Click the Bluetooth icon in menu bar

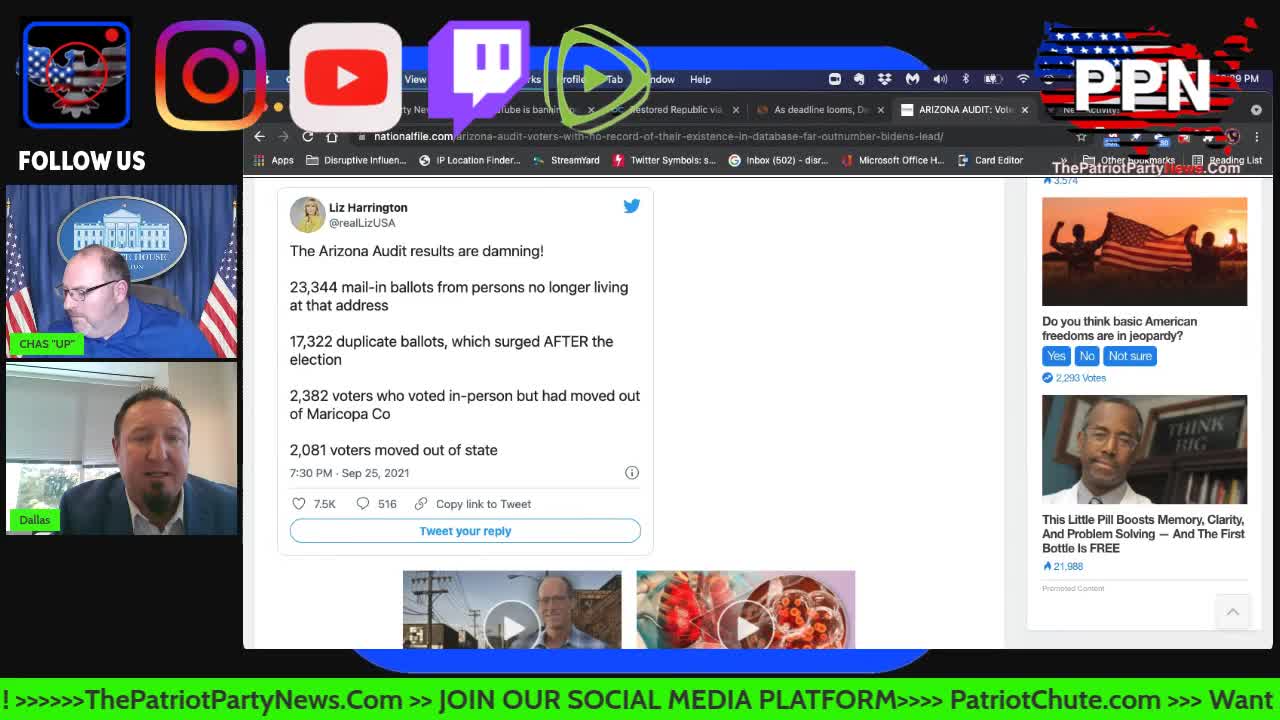965,79
